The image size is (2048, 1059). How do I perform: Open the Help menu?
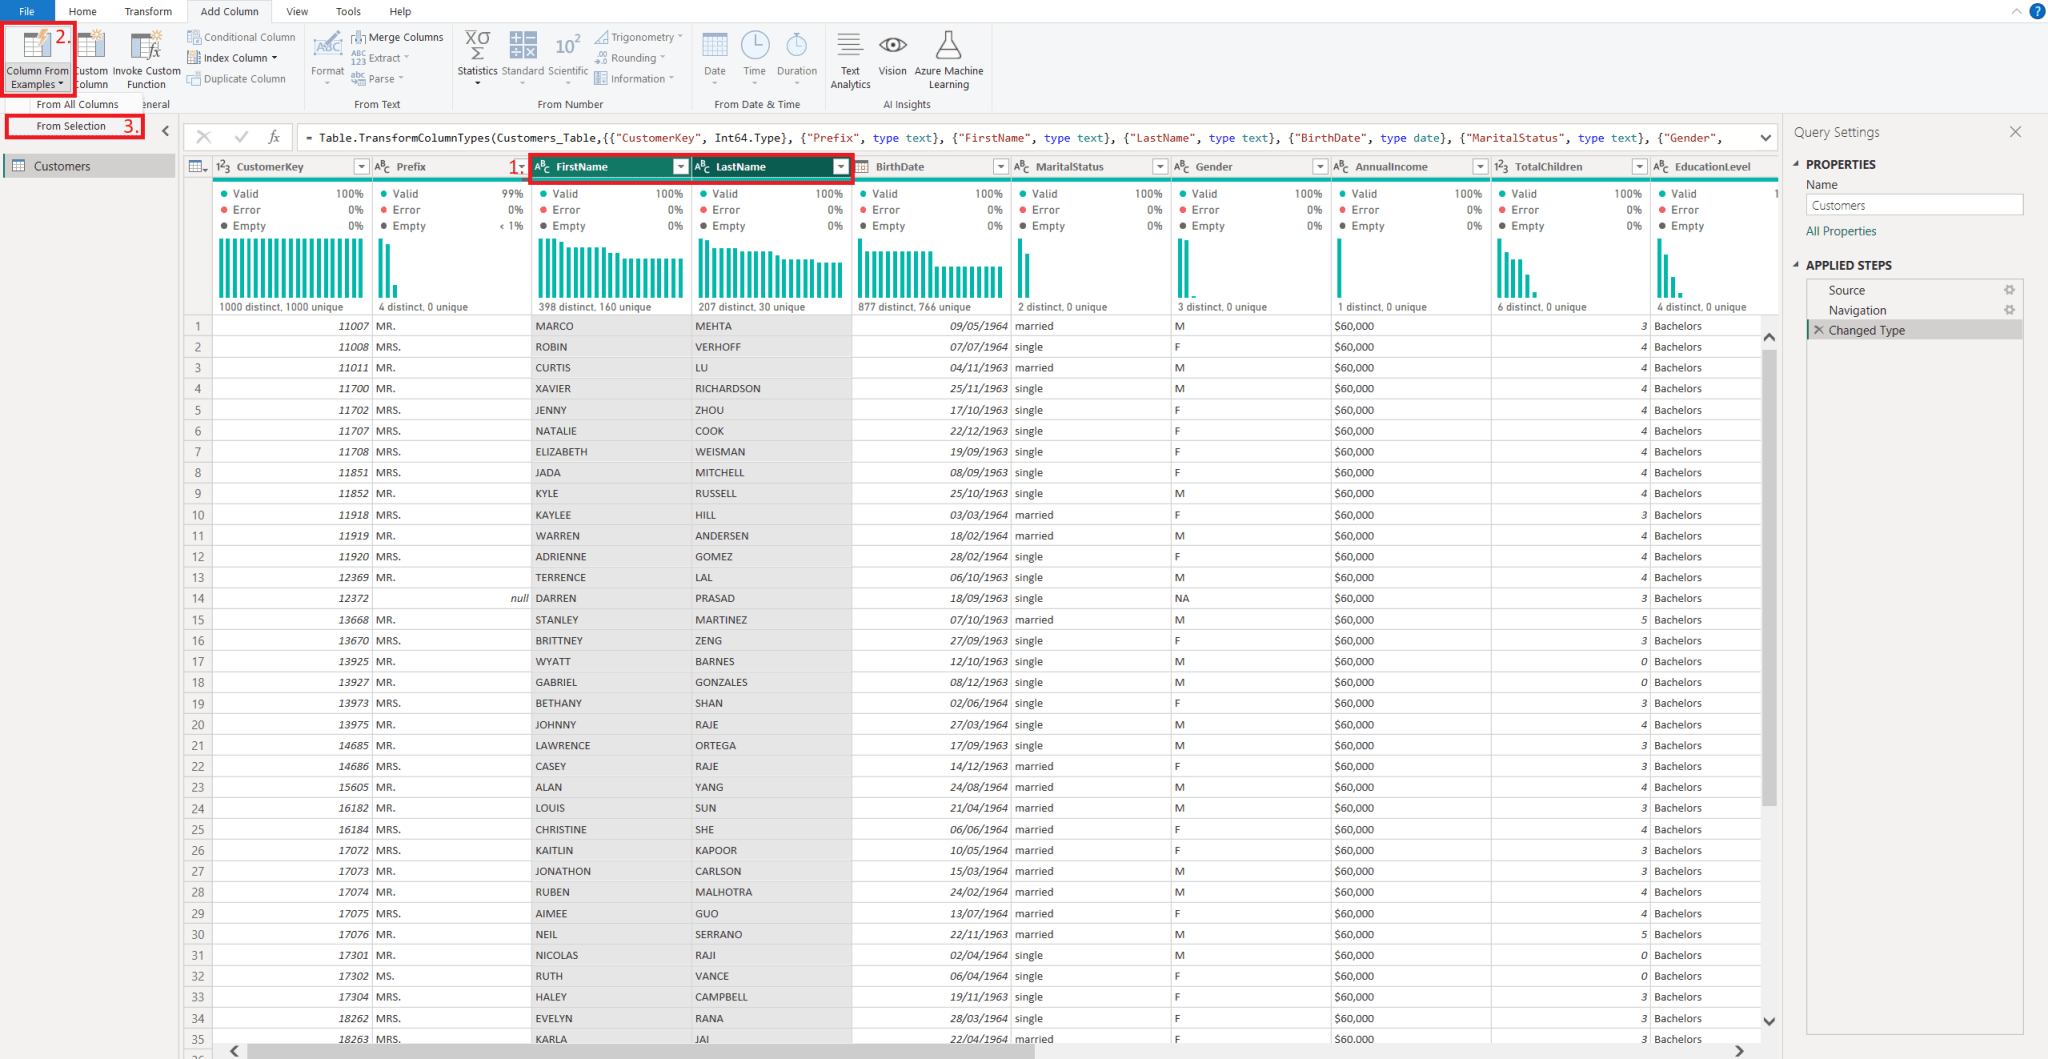point(400,11)
